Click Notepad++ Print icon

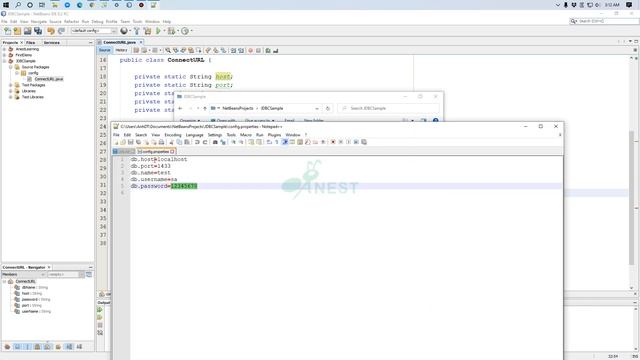point(162,142)
